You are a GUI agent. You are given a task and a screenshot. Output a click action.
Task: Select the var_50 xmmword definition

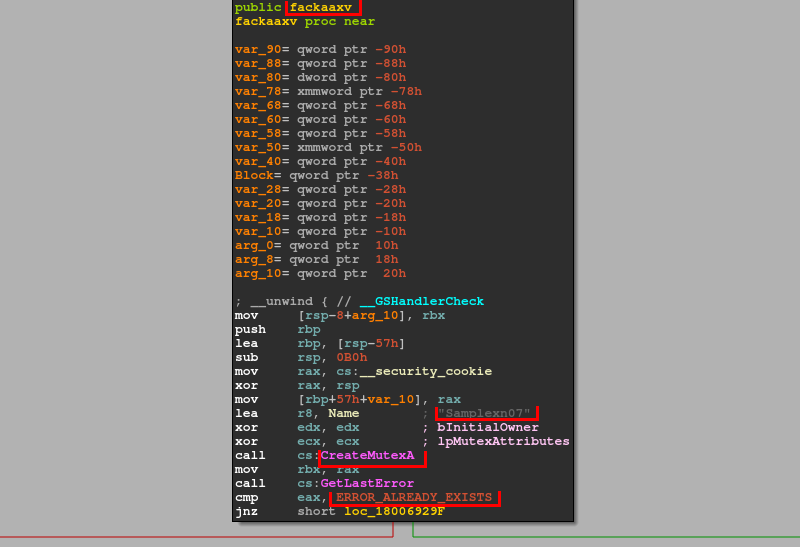(328, 147)
